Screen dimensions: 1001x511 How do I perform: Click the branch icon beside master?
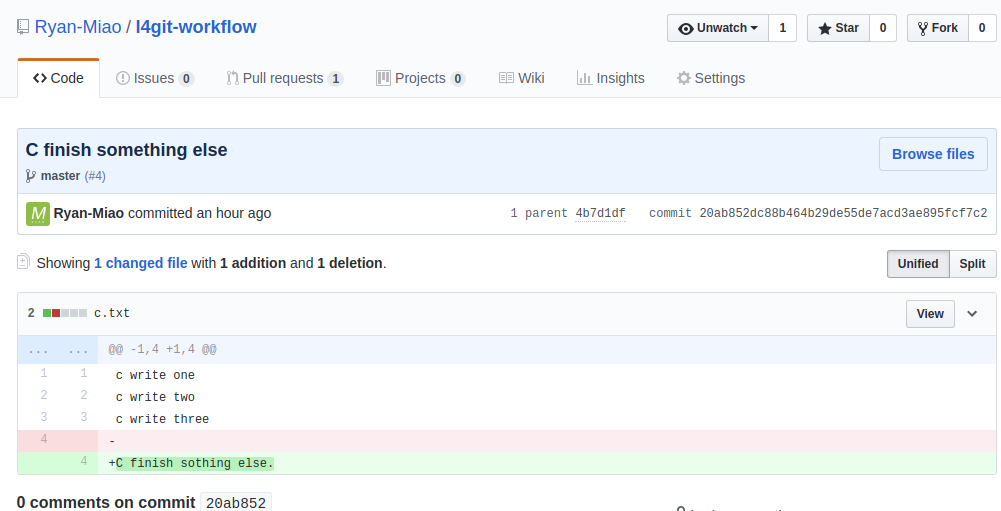31,176
